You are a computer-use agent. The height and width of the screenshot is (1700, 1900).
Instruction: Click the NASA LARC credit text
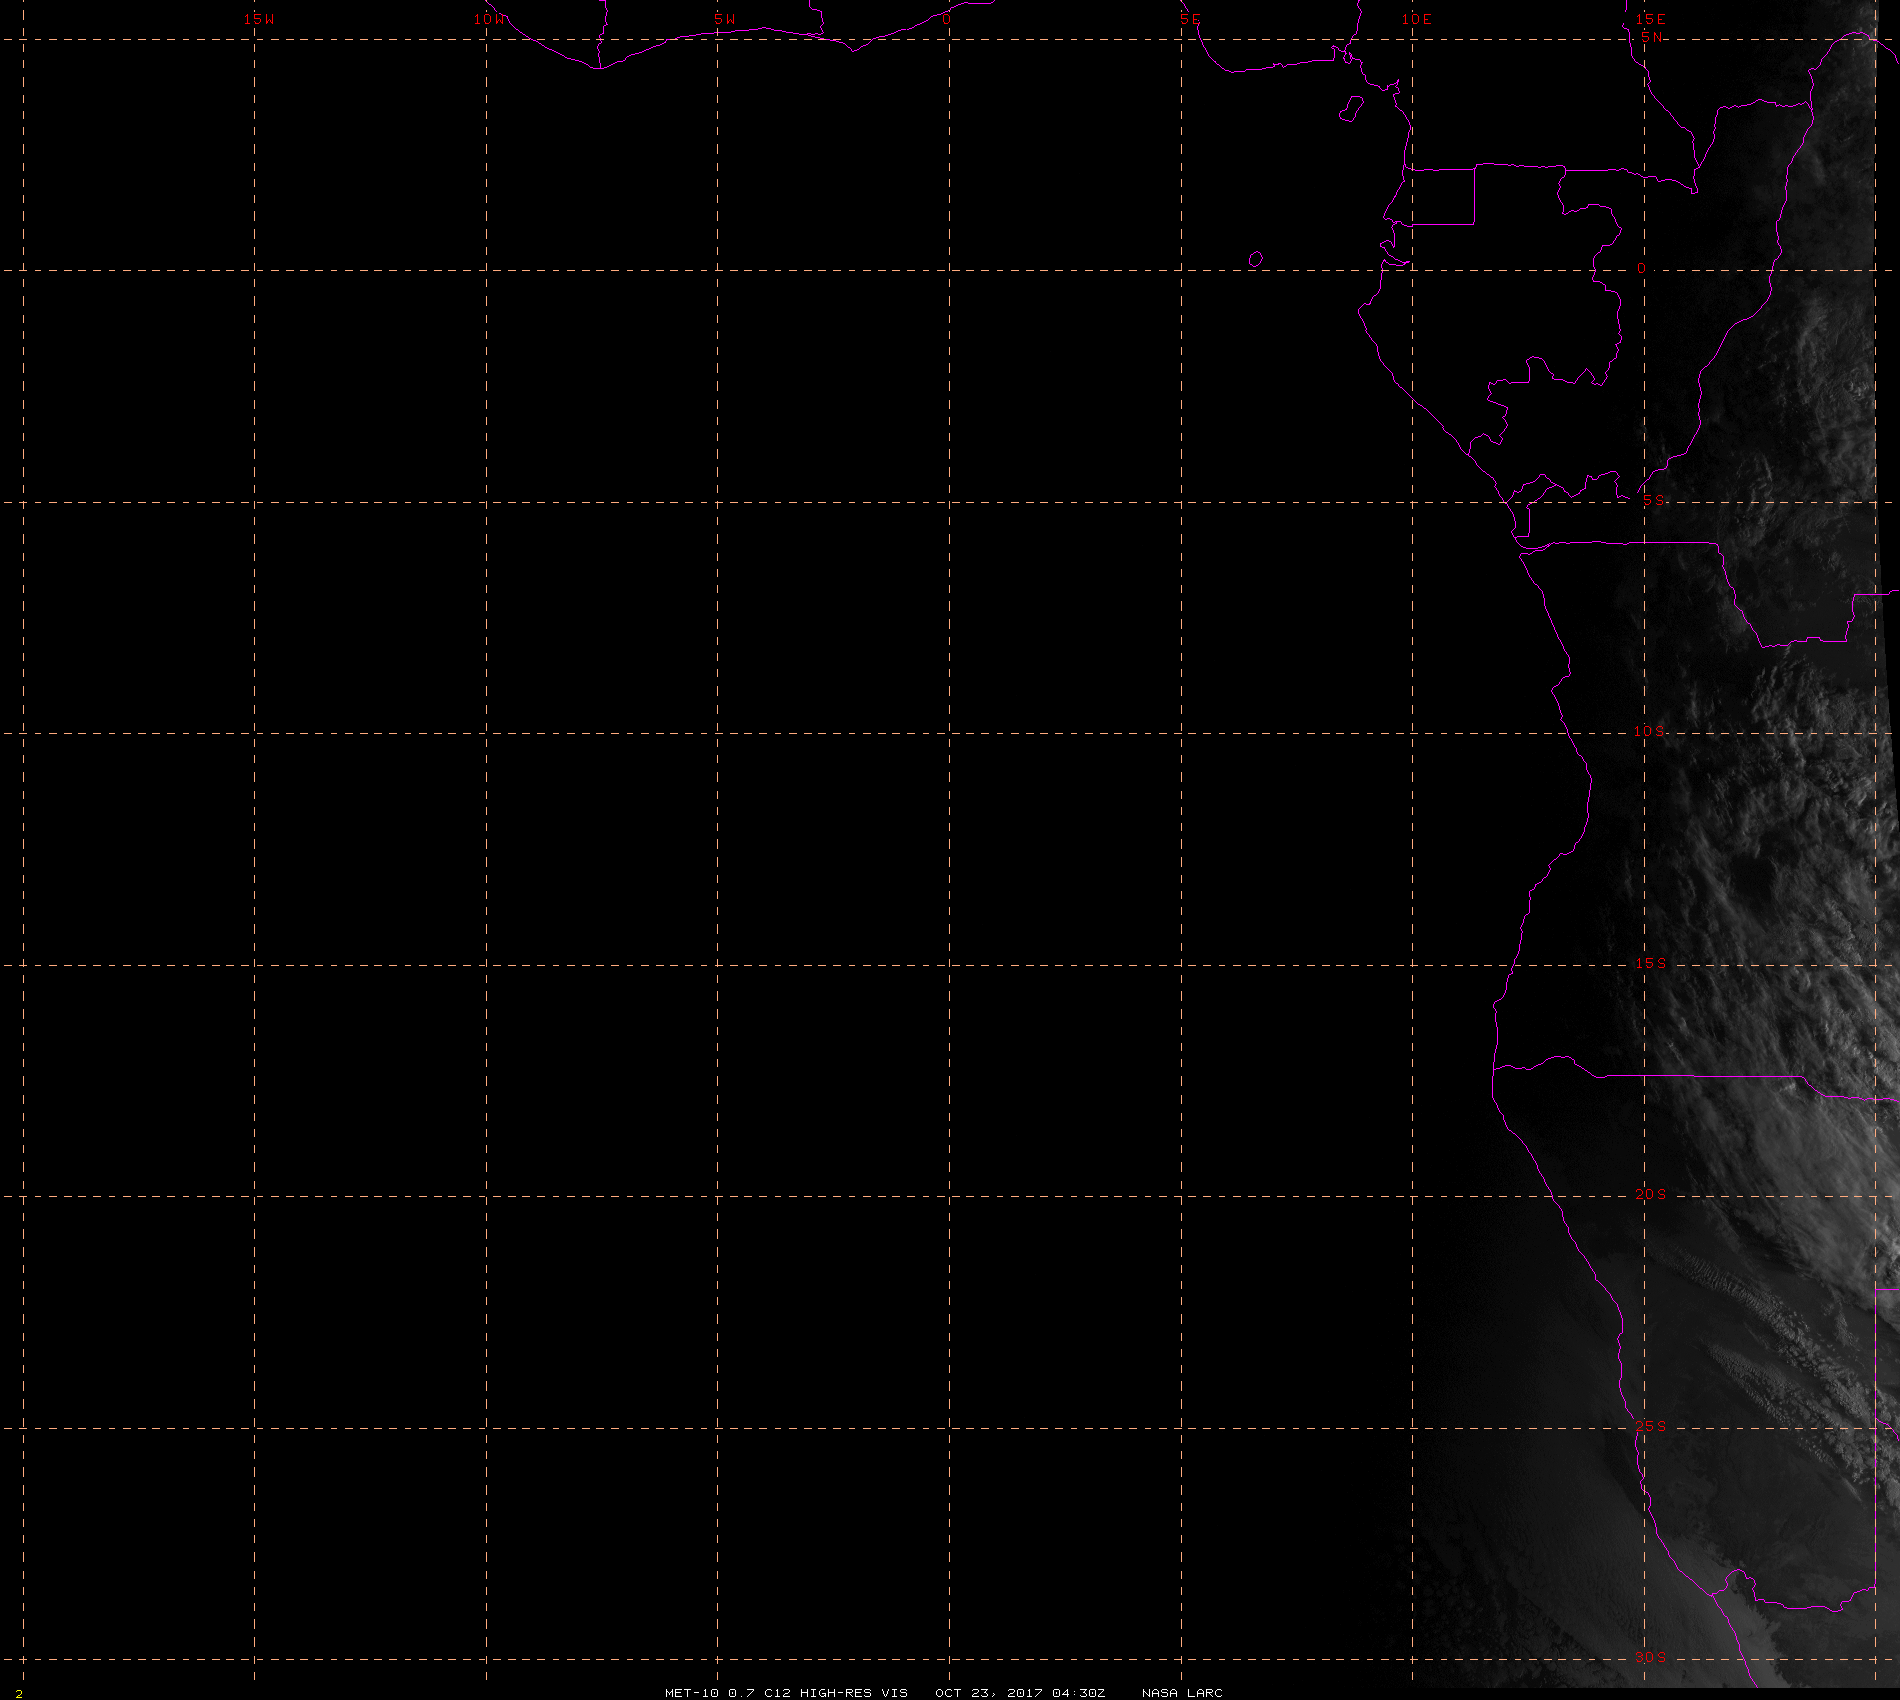click(1182, 1693)
